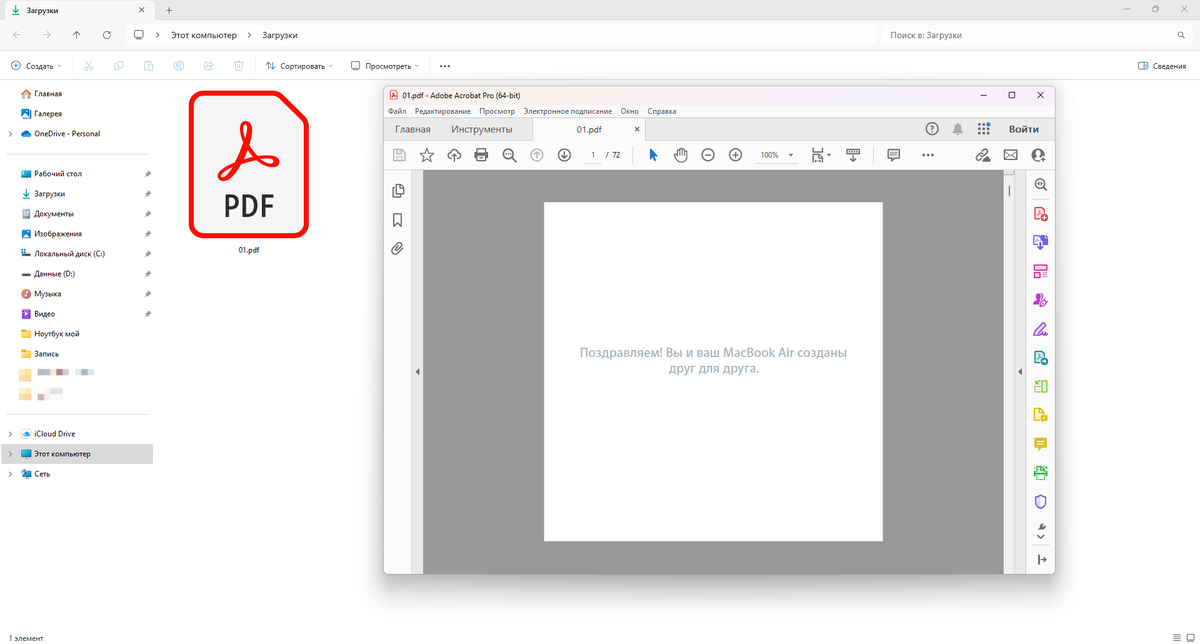Open Create PDF tool in right pane
This screenshot has height=644, width=1200.
(x=1041, y=214)
